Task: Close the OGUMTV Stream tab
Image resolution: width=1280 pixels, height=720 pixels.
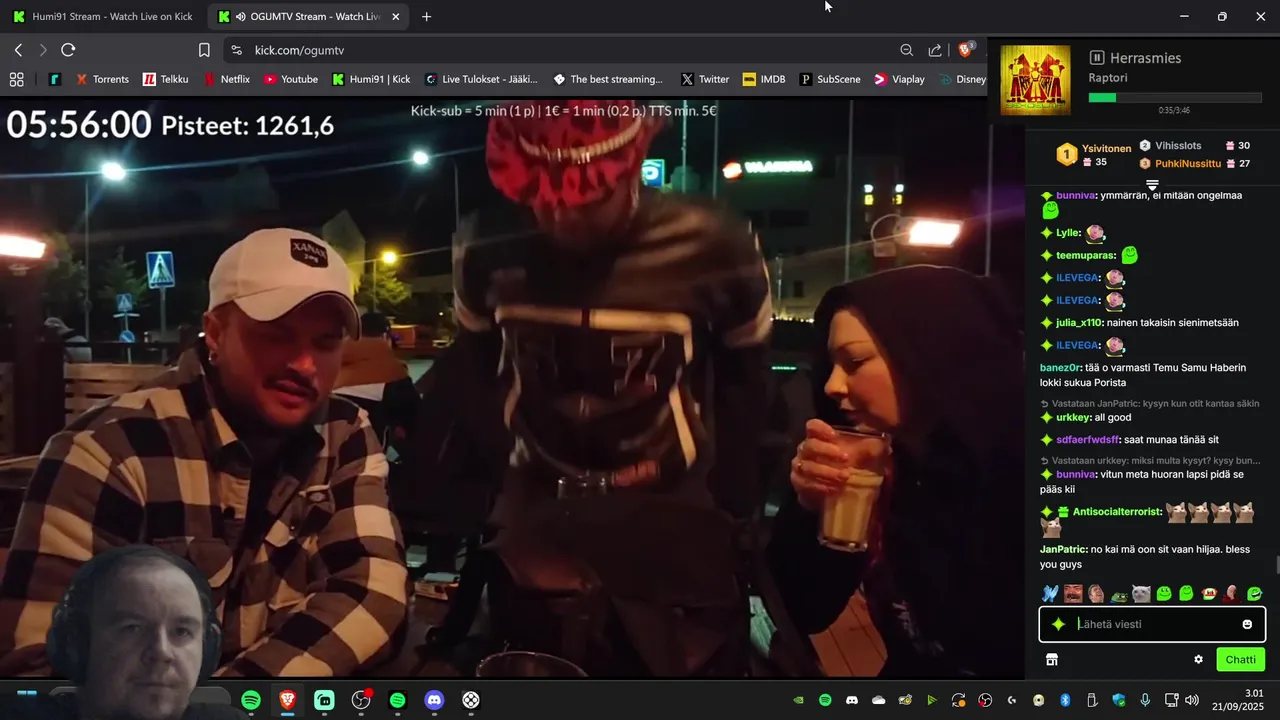Action: 396,16
